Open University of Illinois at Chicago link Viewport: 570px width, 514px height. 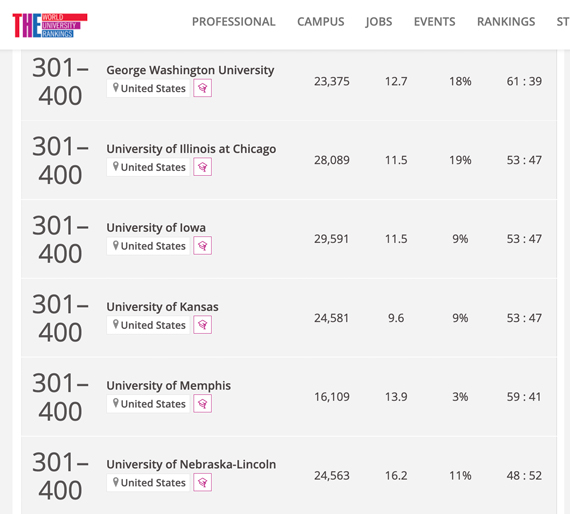191,149
